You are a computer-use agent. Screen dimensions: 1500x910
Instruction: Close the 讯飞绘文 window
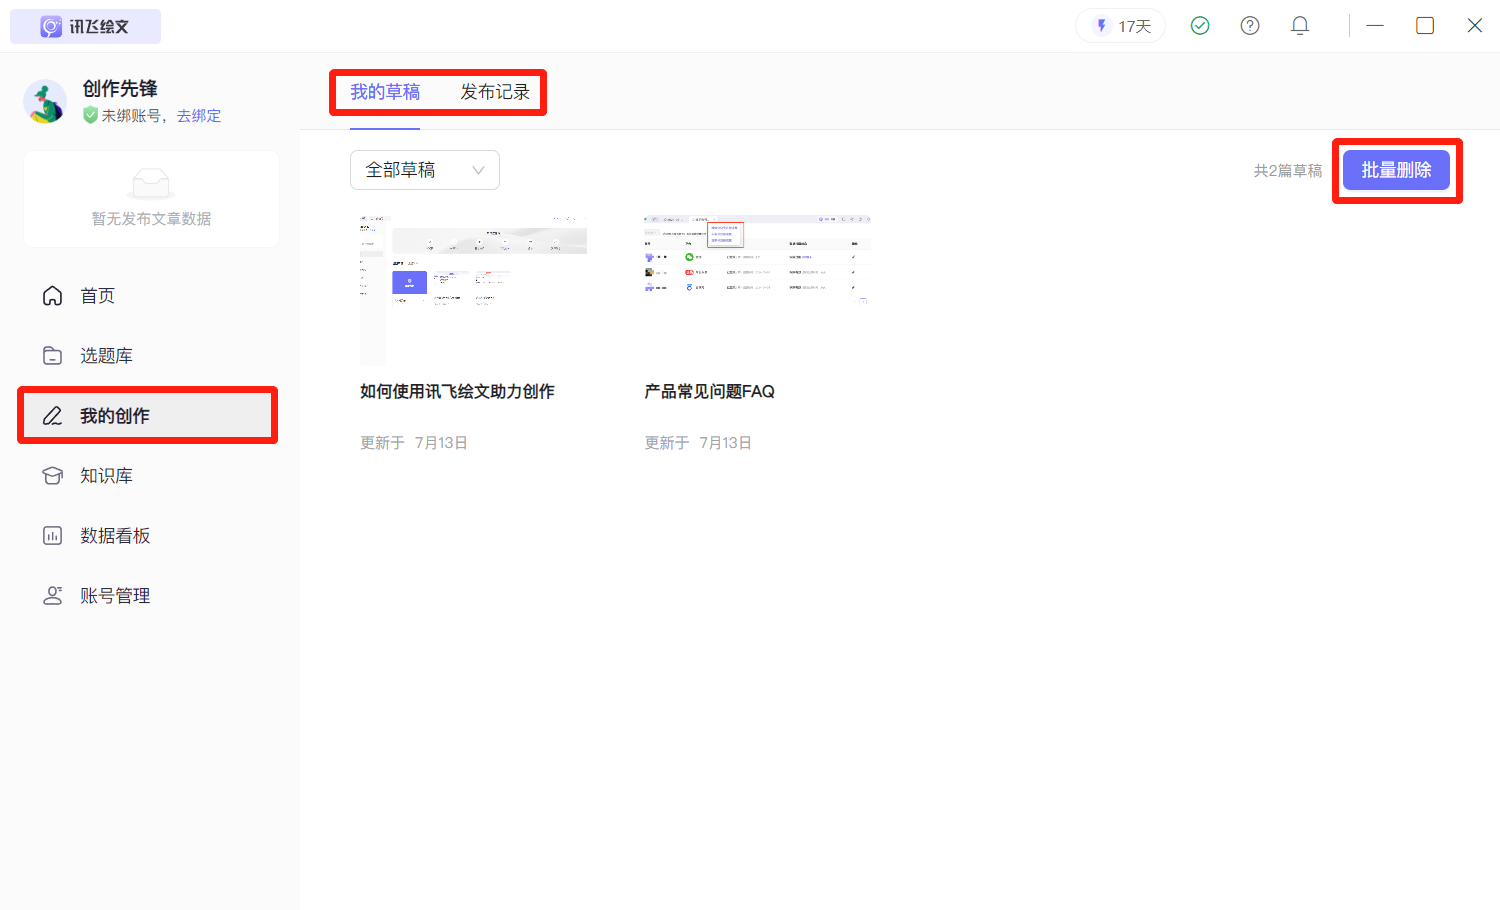click(1475, 26)
